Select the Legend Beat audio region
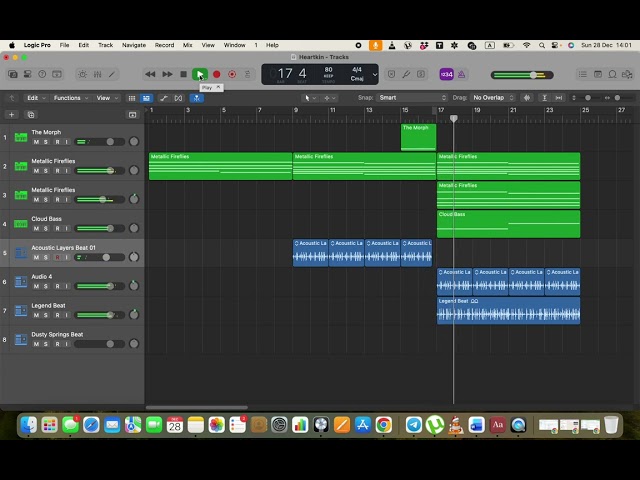This screenshot has width=640, height=480. (x=508, y=311)
